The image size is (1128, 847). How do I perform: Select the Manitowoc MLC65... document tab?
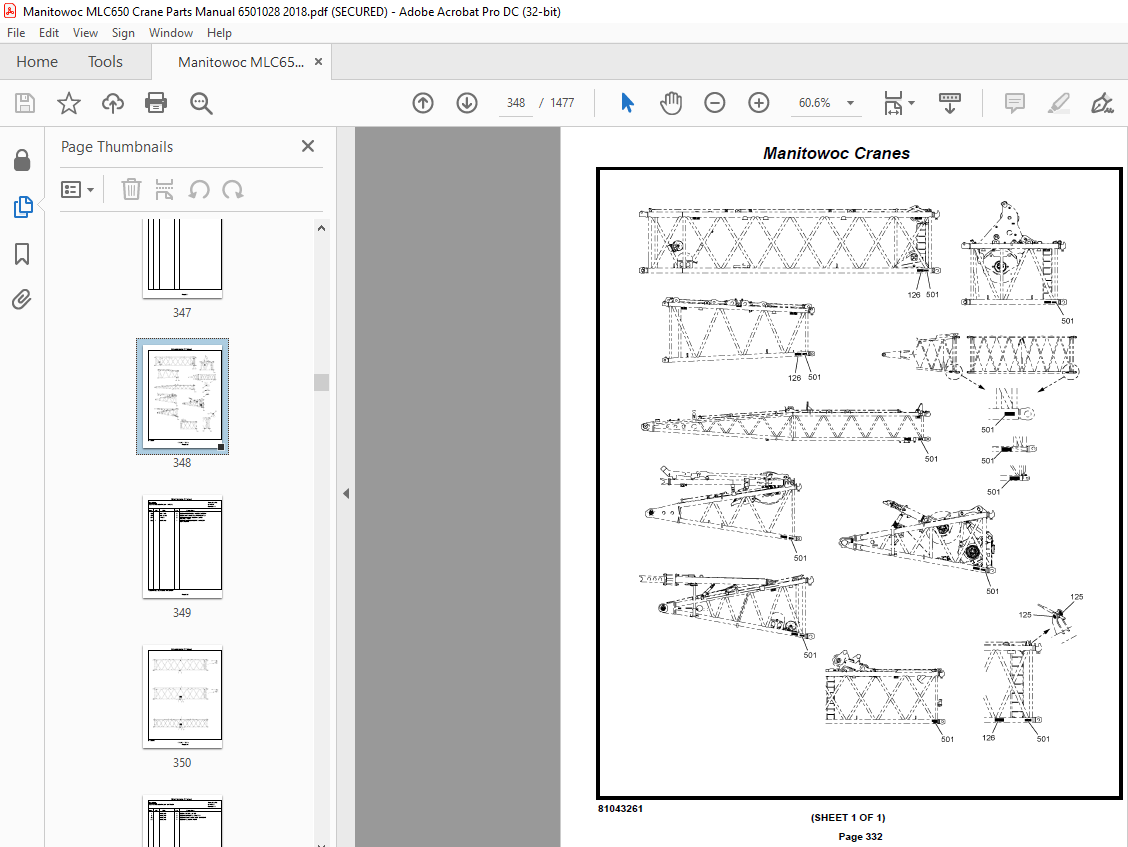(x=241, y=62)
